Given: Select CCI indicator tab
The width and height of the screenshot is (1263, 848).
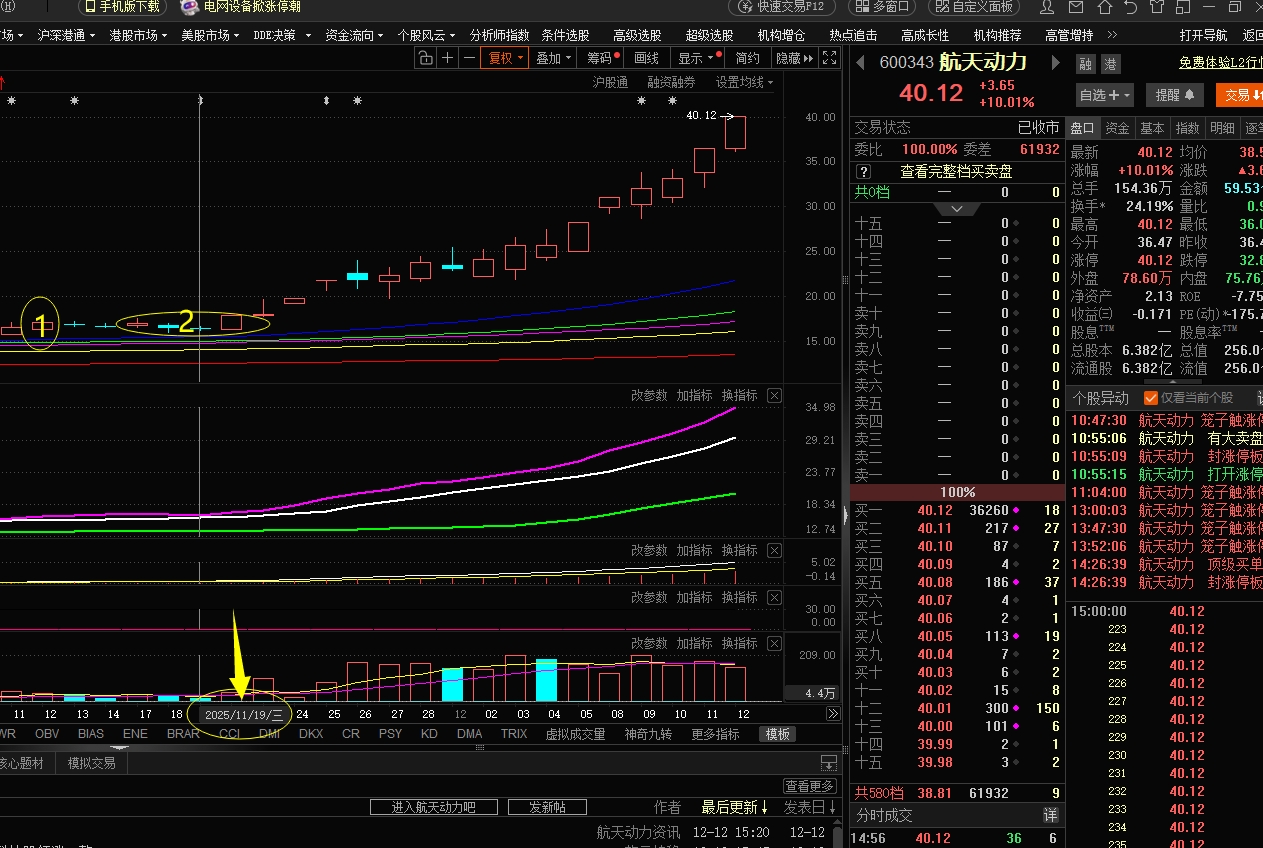Looking at the screenshot, I should point(230,734).
